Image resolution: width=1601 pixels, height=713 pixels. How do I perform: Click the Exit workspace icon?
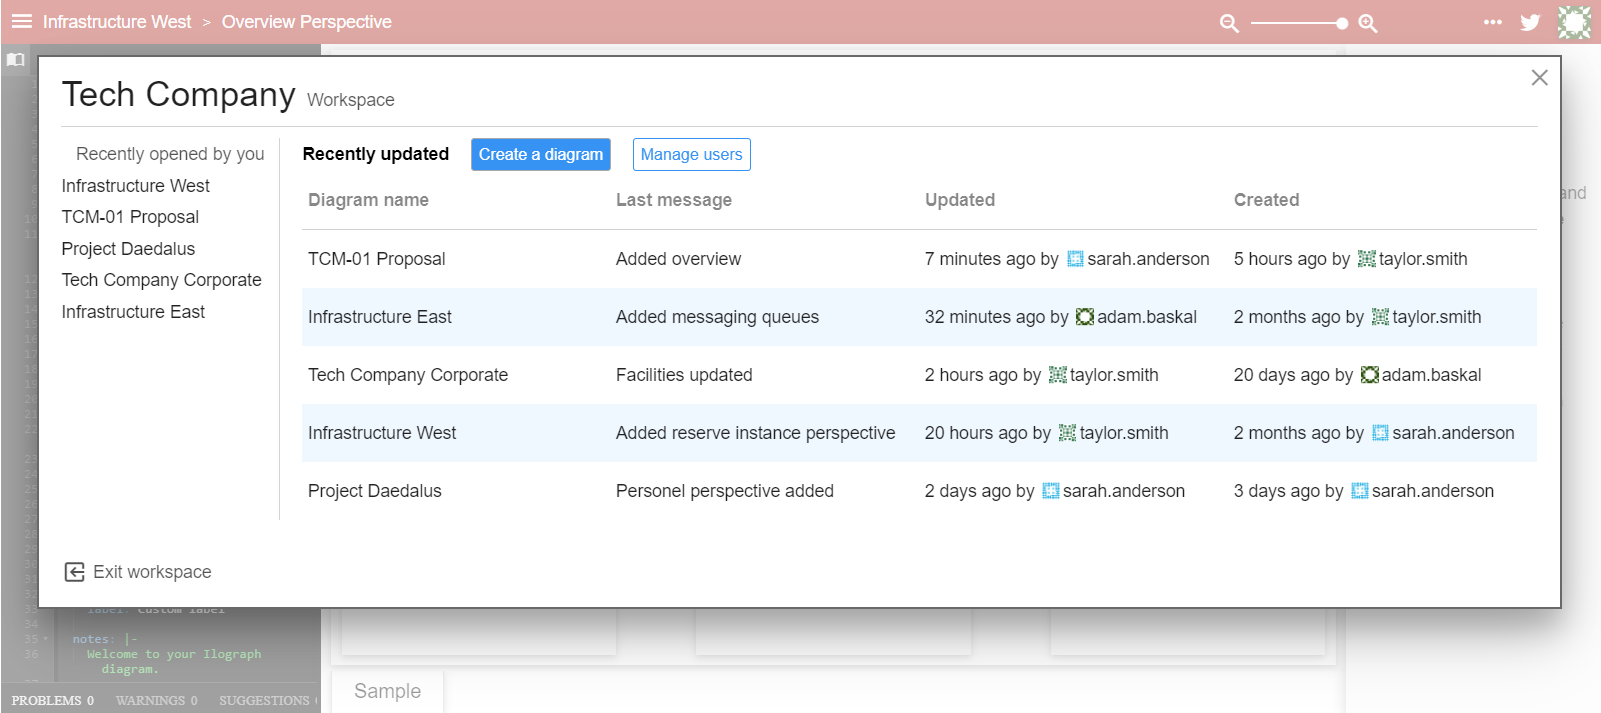tap(74, 572)
